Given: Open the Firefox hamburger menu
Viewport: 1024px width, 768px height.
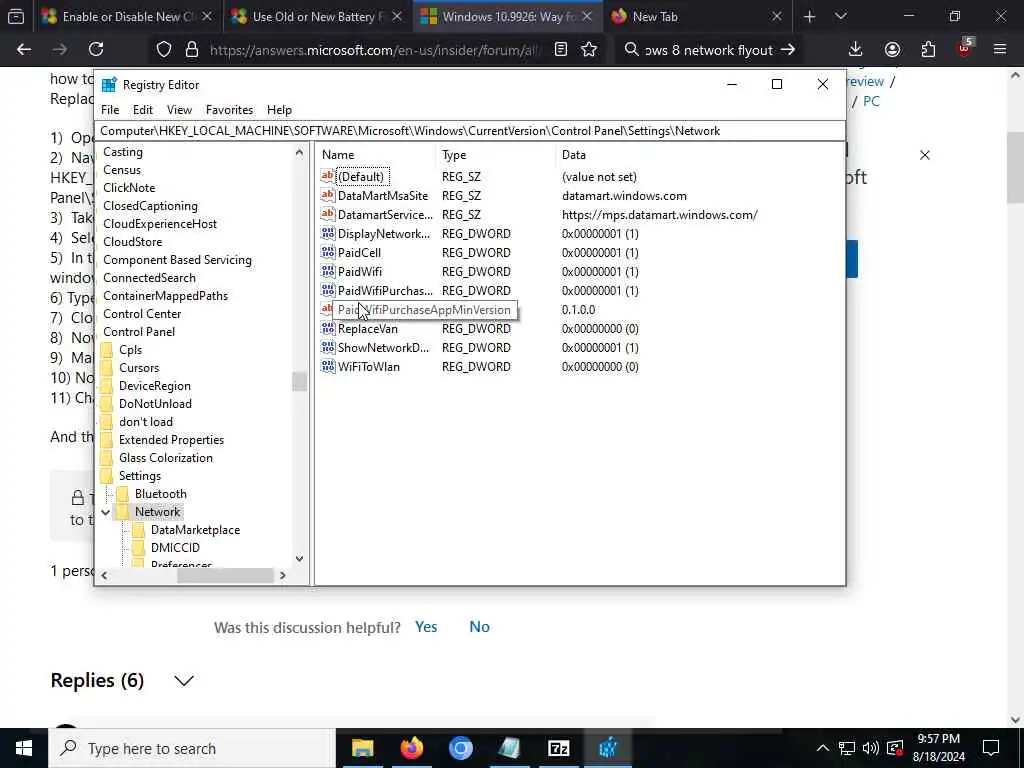Looking at the screenshot, I should click(x=1000, y=50).
